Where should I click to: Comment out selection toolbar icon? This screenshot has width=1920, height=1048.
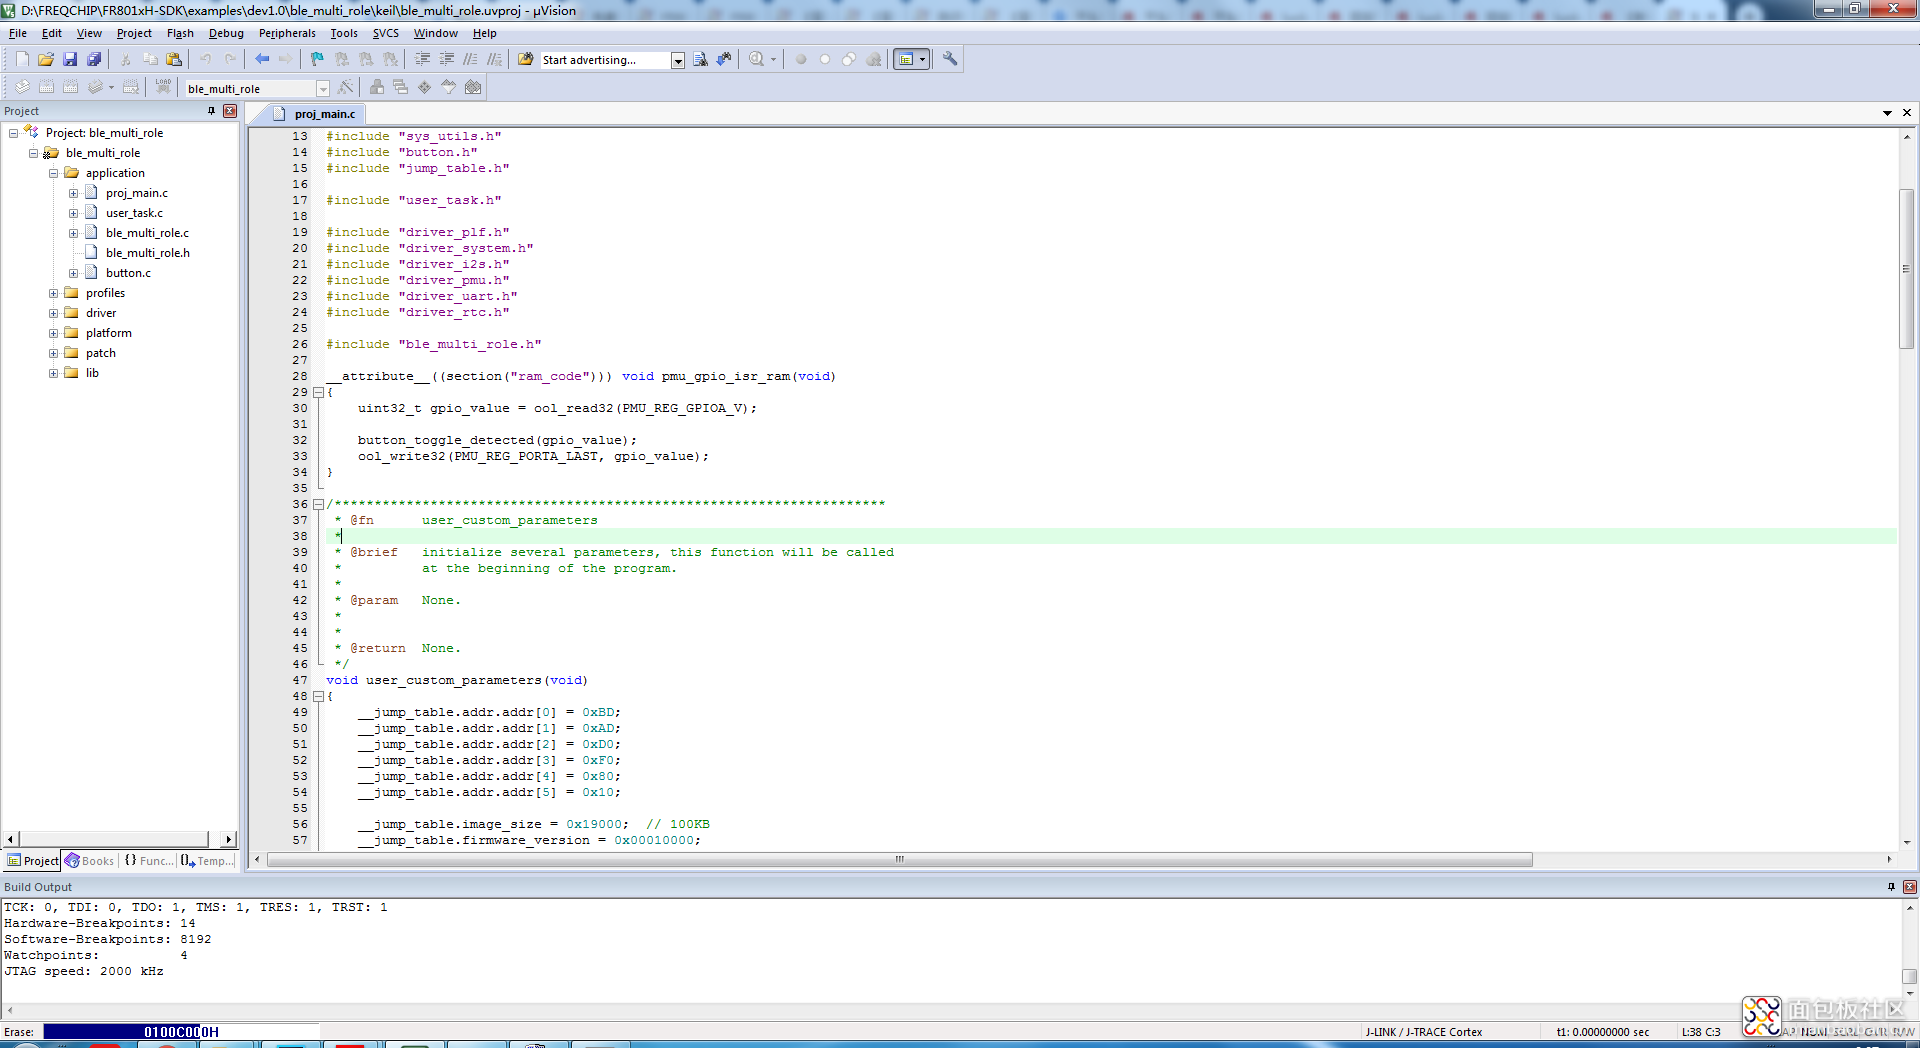click(x=470, y=60)
